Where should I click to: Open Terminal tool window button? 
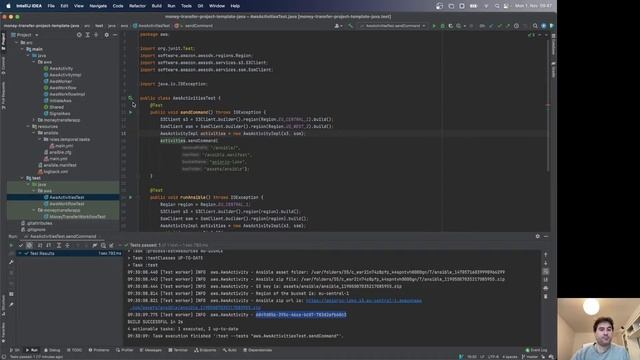(178, 350)
